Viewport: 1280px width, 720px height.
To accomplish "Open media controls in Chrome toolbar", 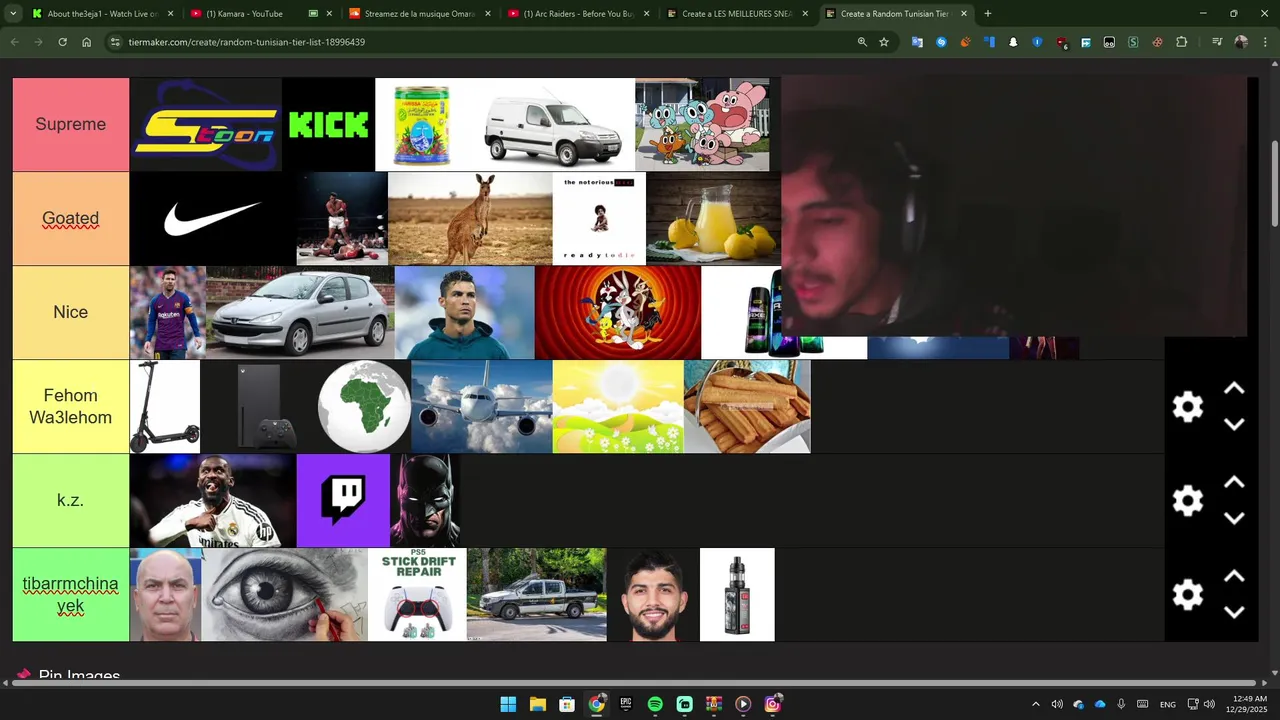I will coord(1217,42).
